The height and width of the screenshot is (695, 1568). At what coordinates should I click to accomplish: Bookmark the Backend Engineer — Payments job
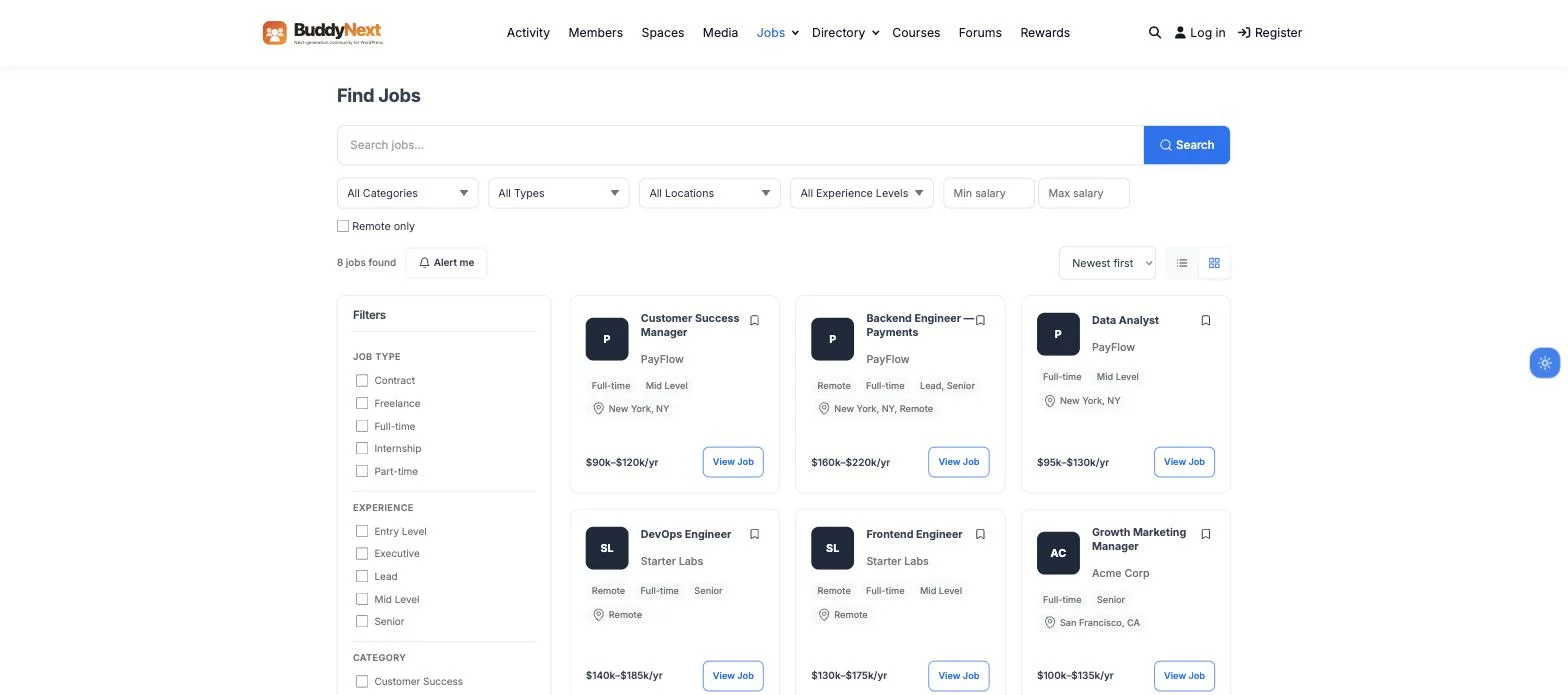point(980,321)
